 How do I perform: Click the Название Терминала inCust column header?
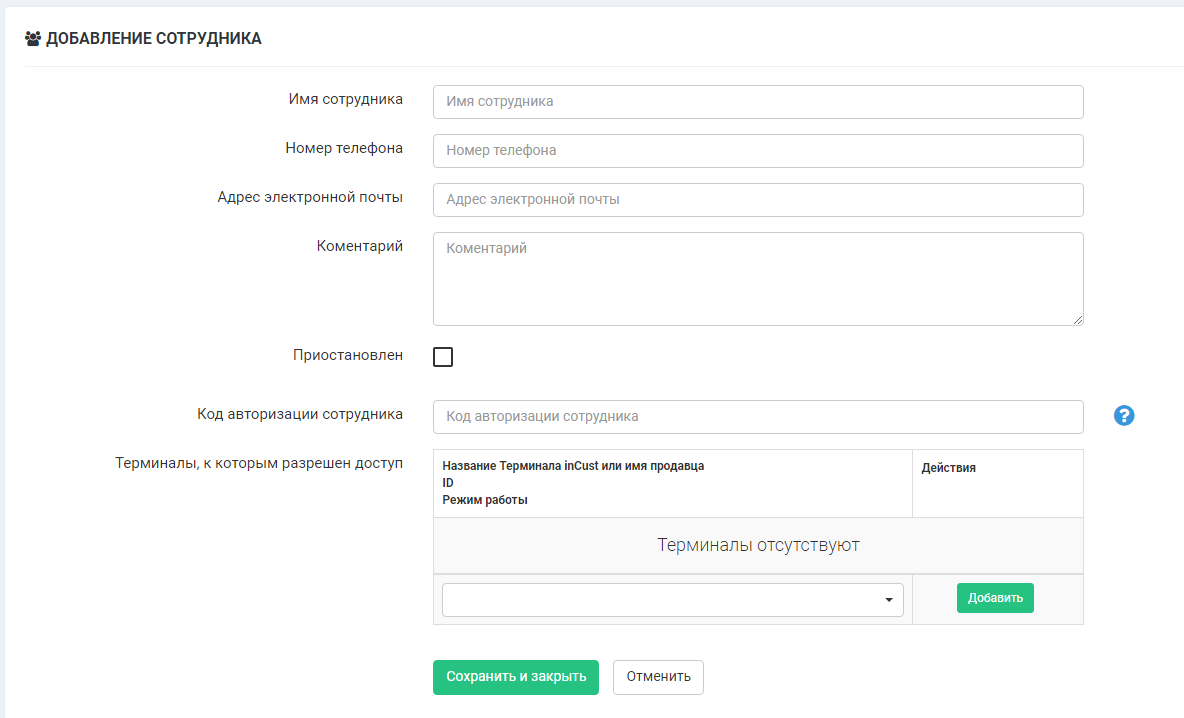[573, 466]
